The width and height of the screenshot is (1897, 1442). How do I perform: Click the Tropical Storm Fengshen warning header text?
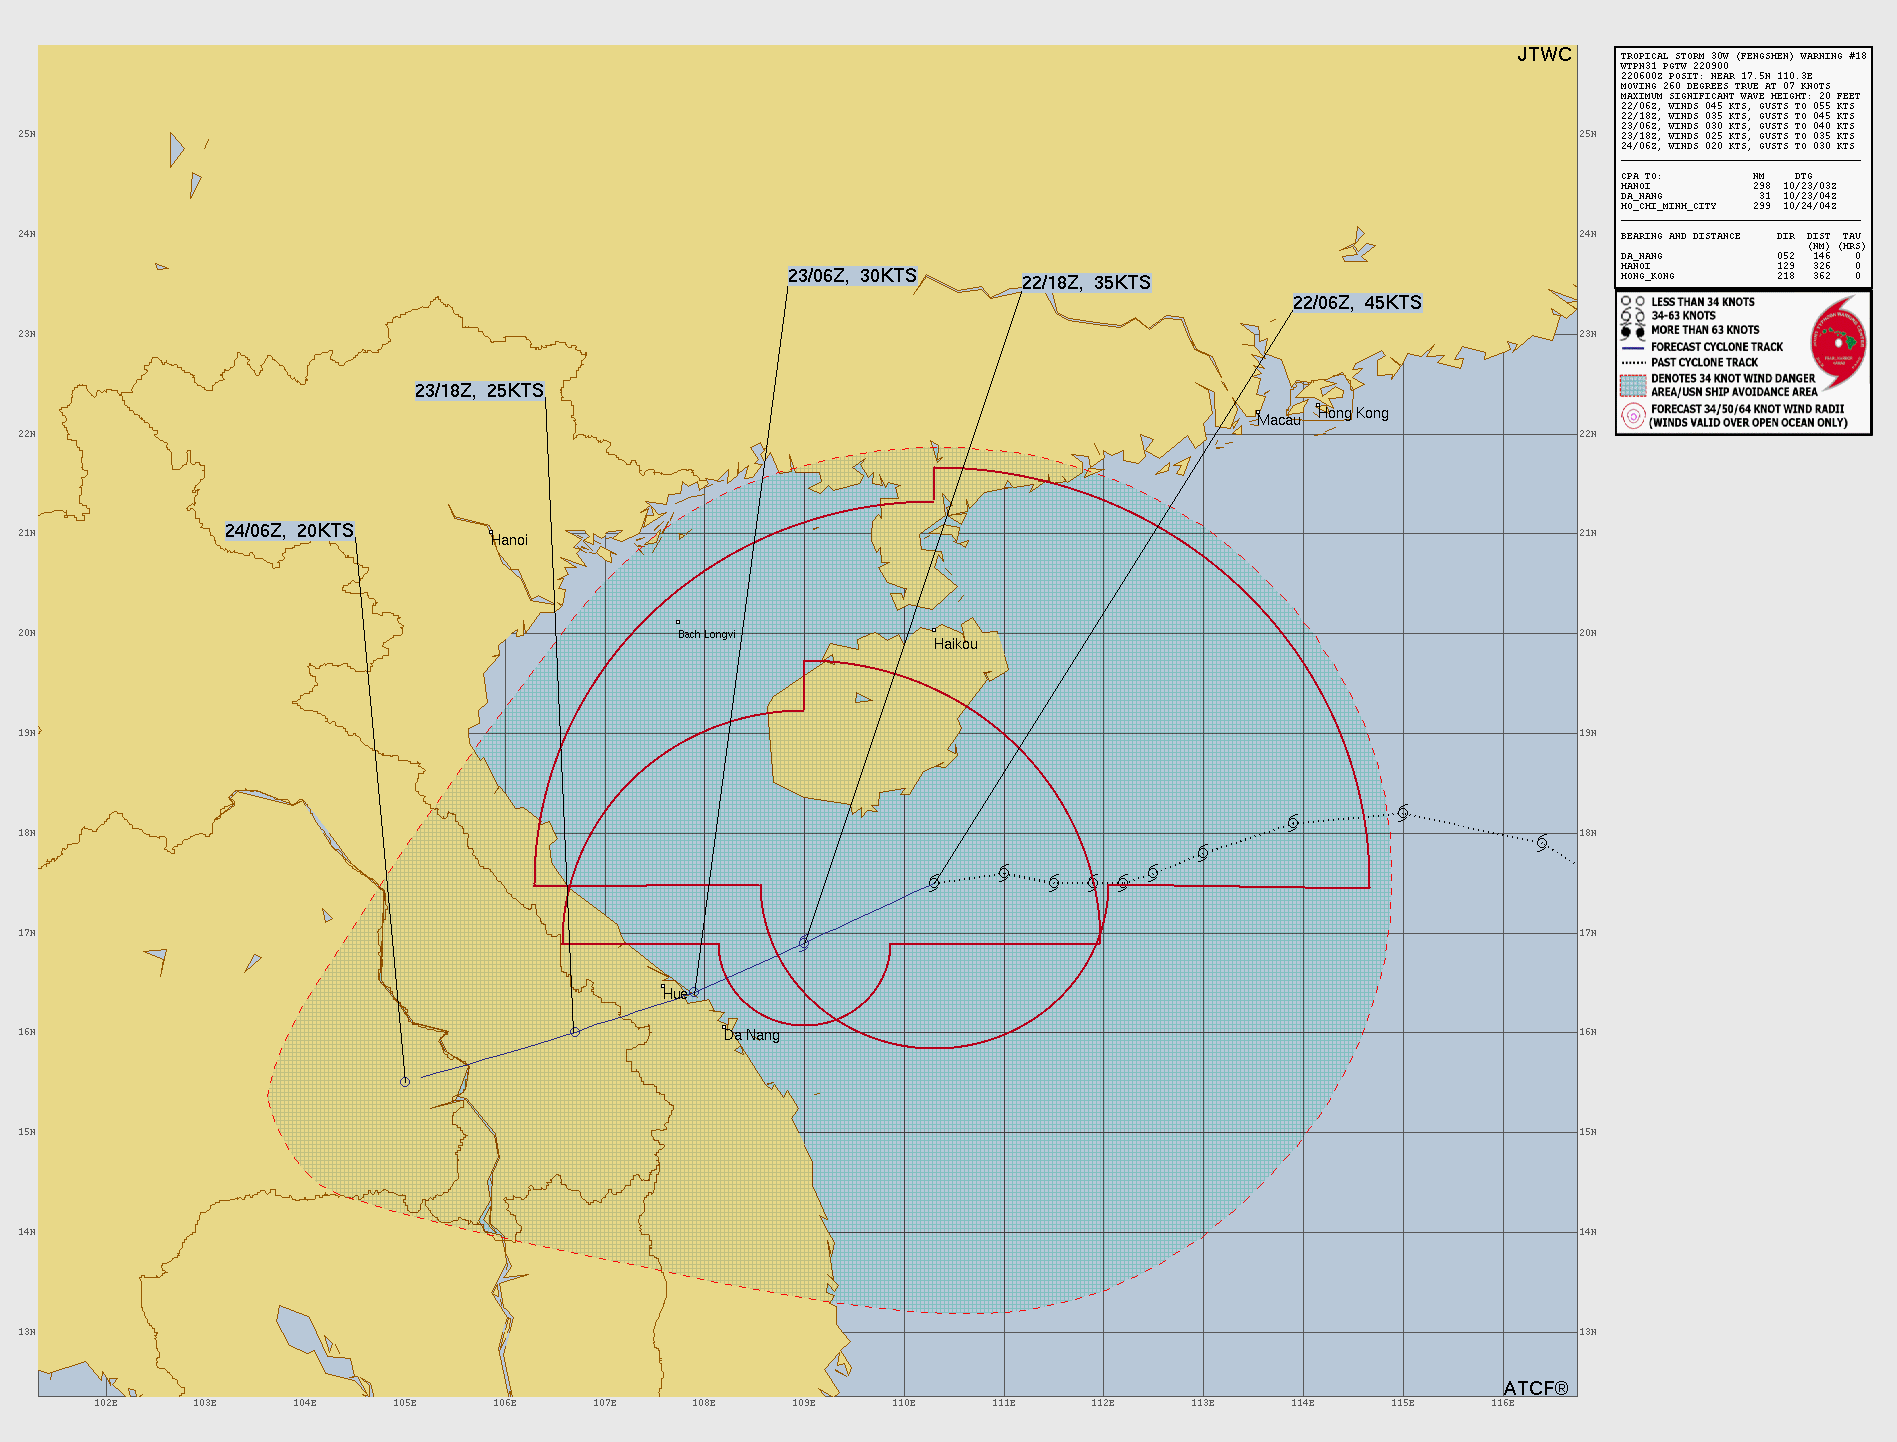pyautogui.click(x=1743, y=56)
